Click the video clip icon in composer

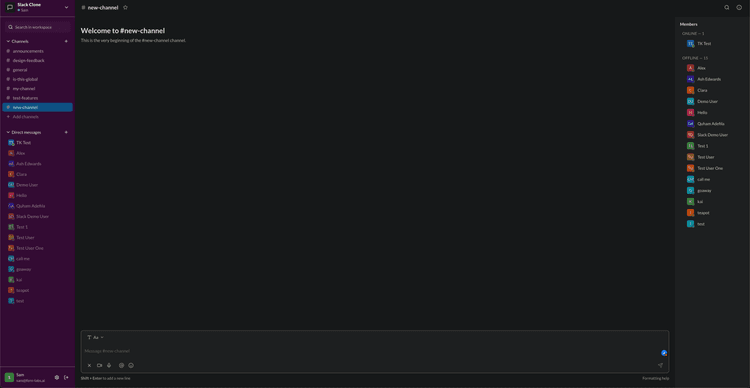click(99, 366)
